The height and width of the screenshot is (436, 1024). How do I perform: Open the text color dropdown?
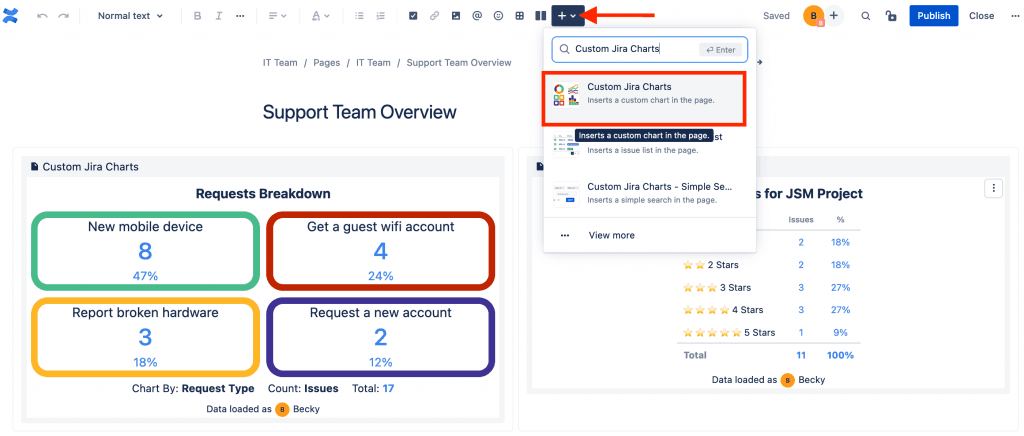tap(320, 16)
